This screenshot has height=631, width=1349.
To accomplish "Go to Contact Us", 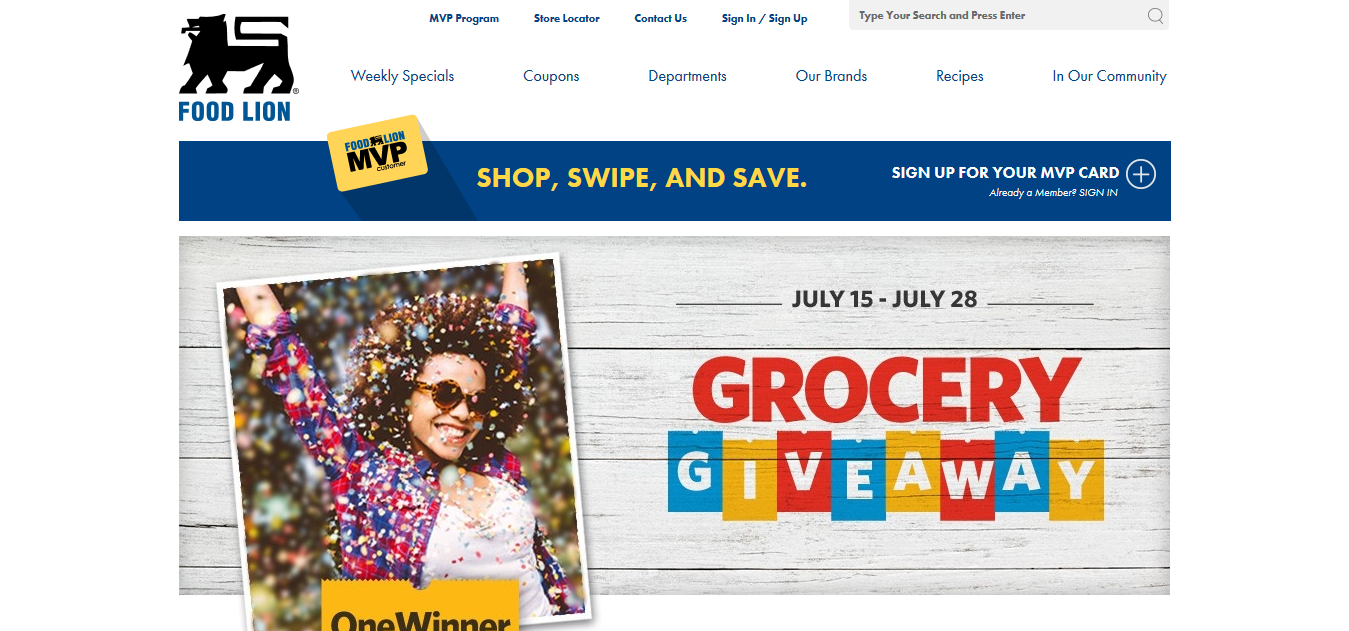I will (661, 18).
